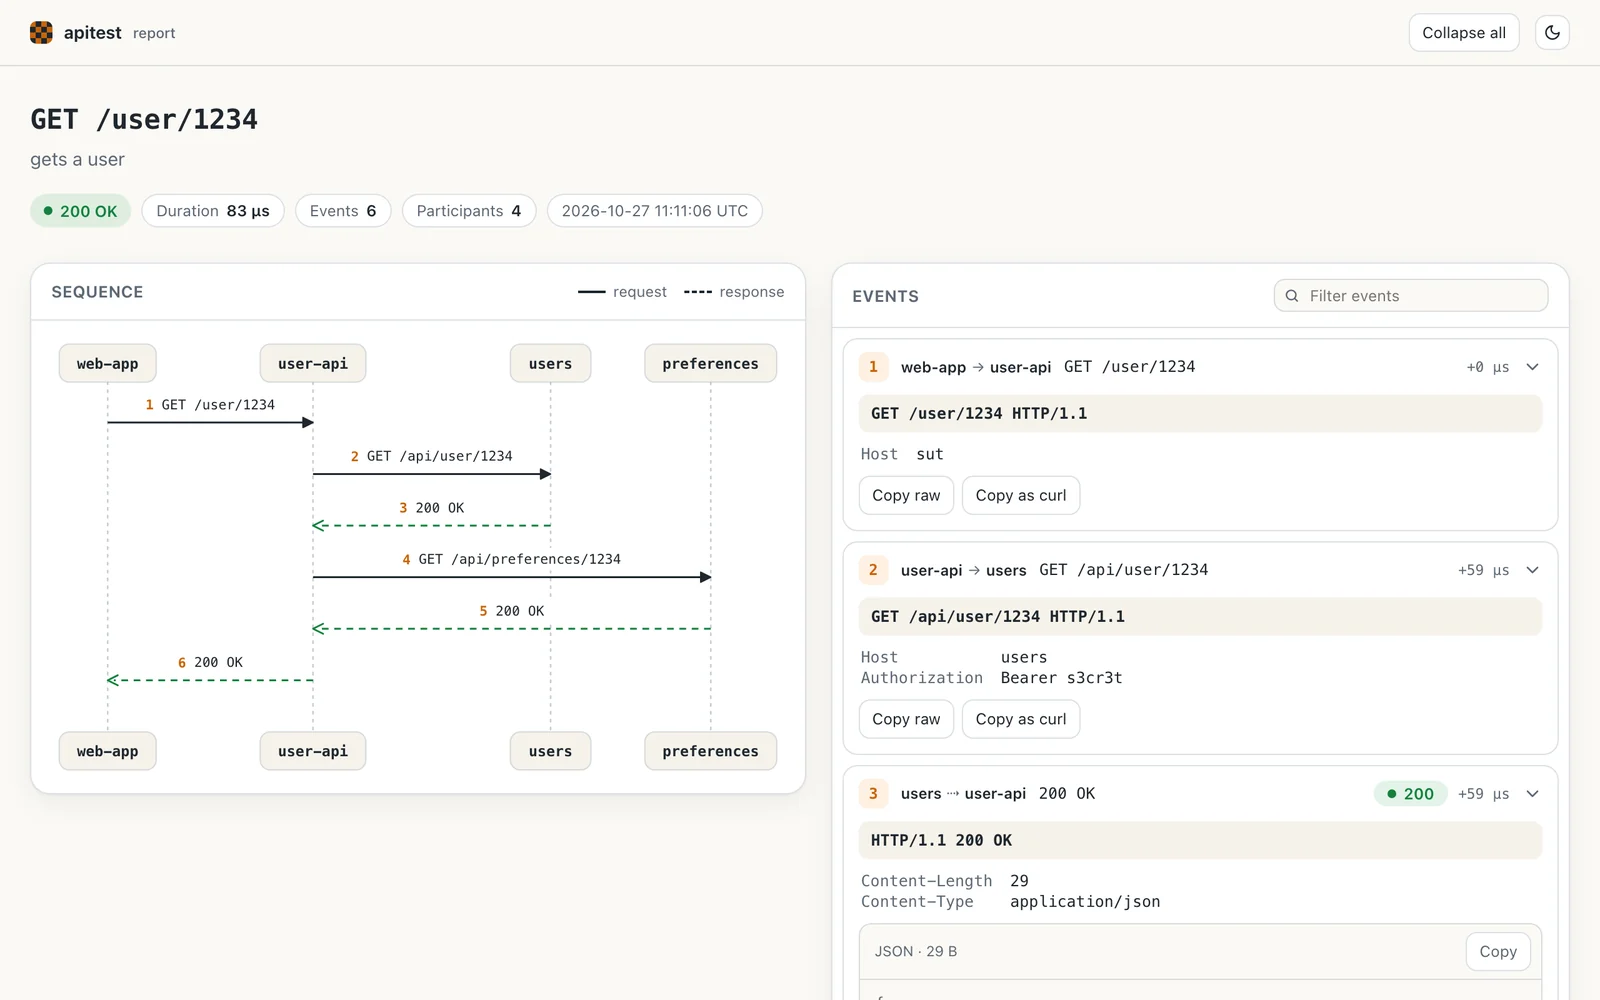The height and width of the screenshot is (1000, 1600).
Task: Copy event 1 request as curl
Action: (1021, 495)
